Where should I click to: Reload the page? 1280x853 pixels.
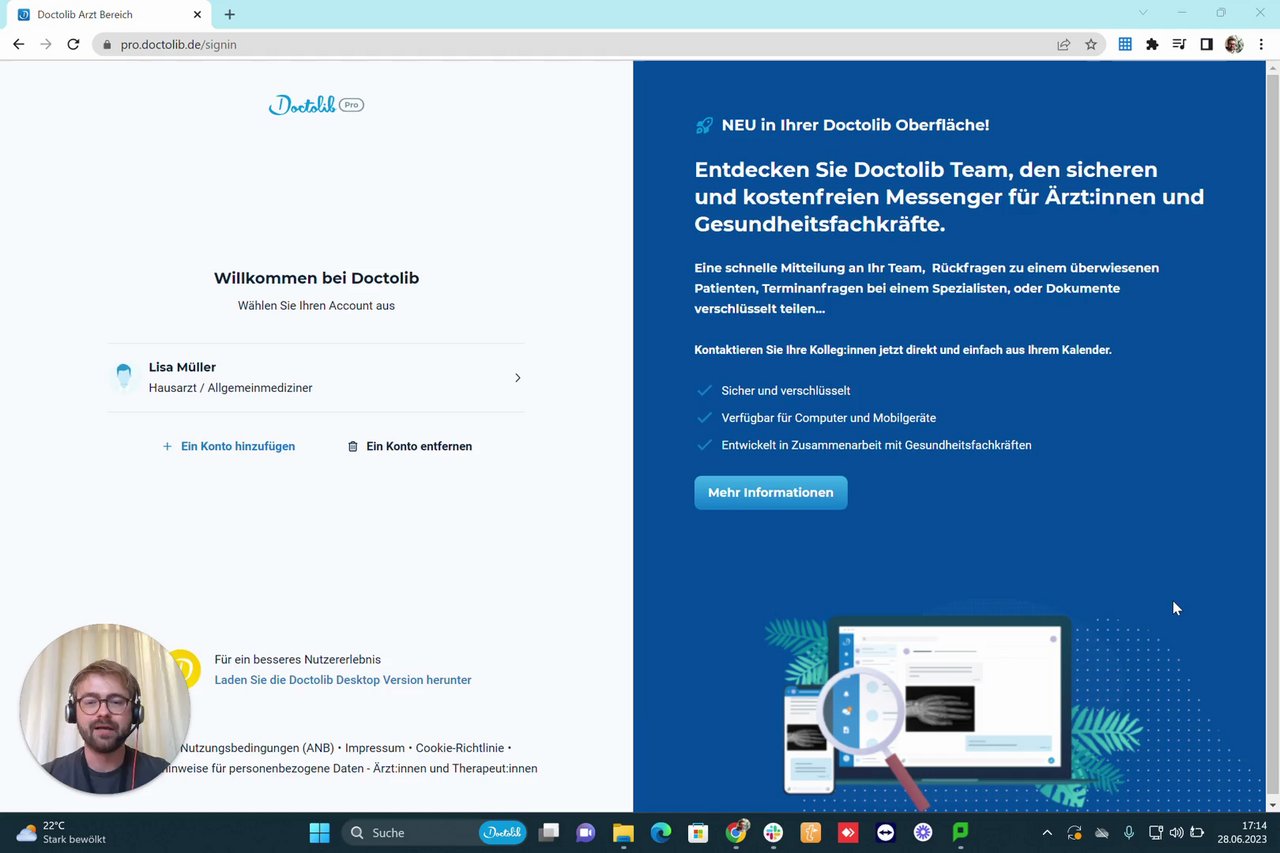point(73,44)
